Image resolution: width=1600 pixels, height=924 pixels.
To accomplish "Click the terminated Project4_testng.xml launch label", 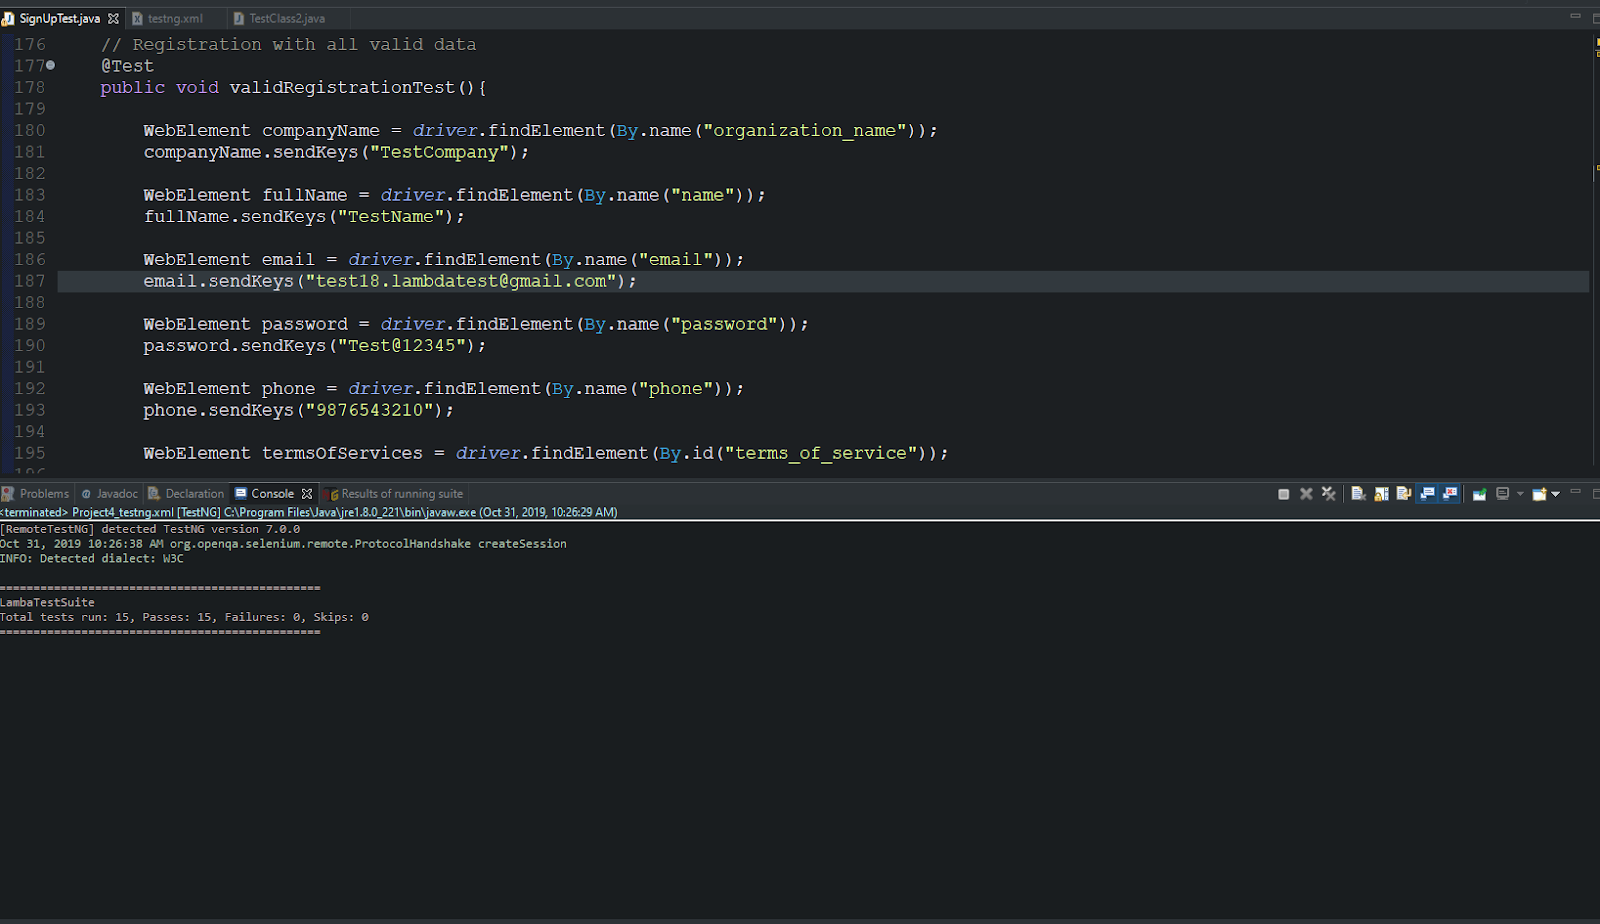I will click(x=308, y=512).
